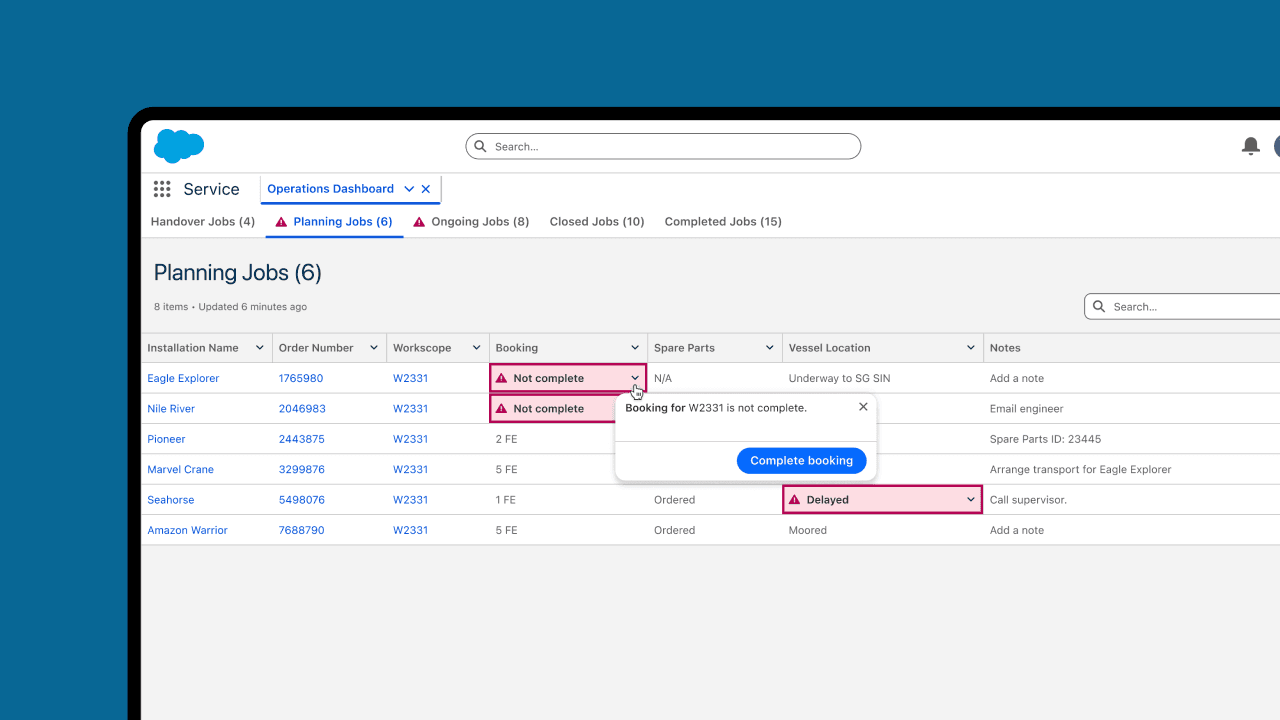Click warning icon in Eagle Explorer booking cell
1280x720 pixels.
pos(502,378)
